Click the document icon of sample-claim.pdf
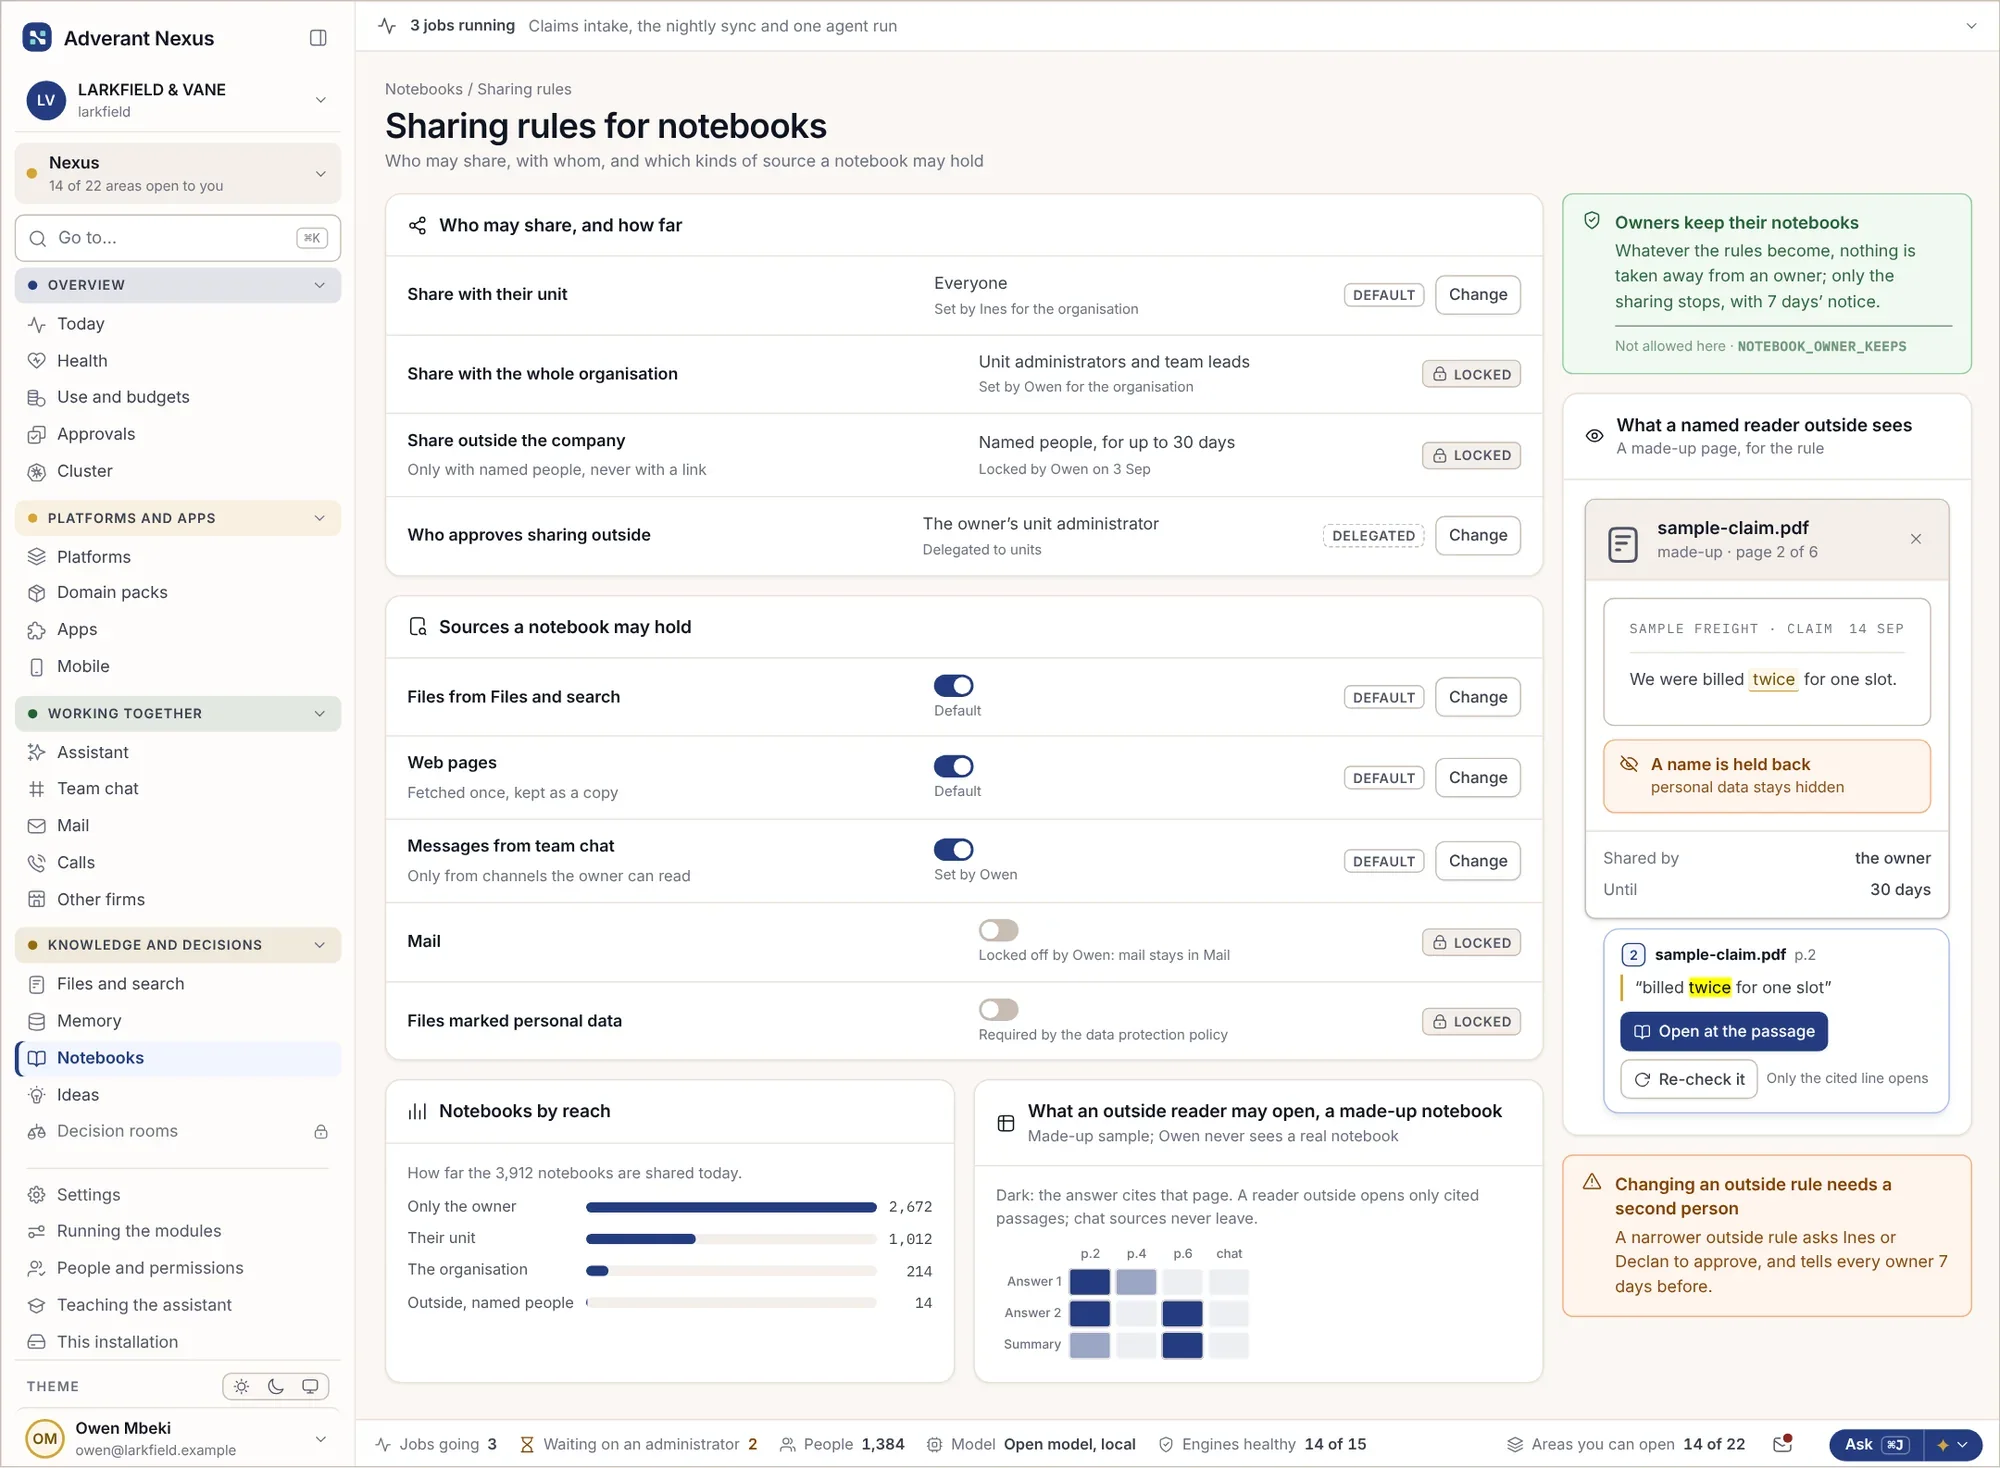2000x1468 pixels. 1622,544
